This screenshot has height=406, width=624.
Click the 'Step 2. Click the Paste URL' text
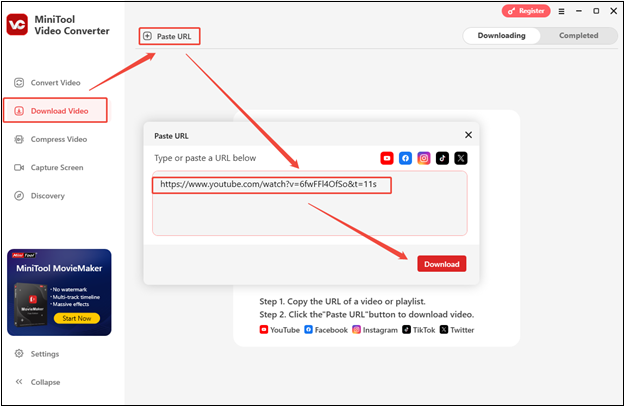pos(367,314)
